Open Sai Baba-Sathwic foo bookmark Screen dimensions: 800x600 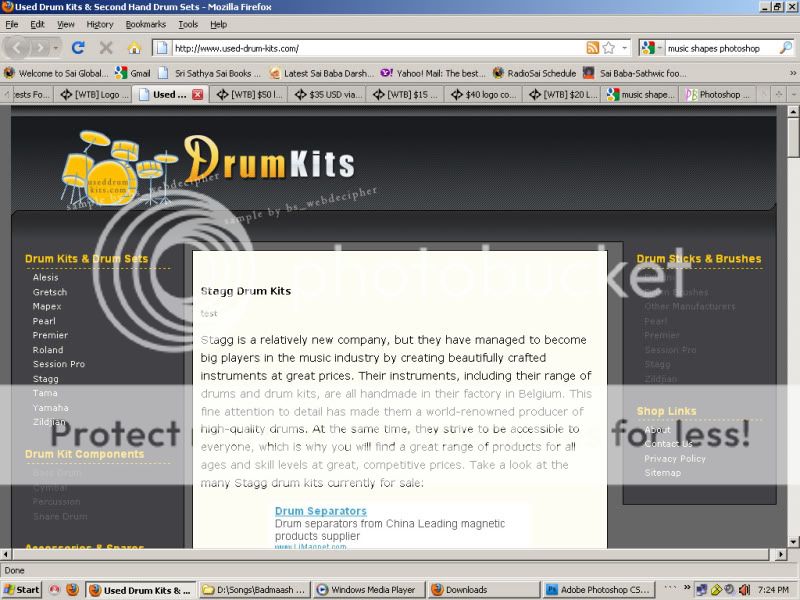[636, 73]
